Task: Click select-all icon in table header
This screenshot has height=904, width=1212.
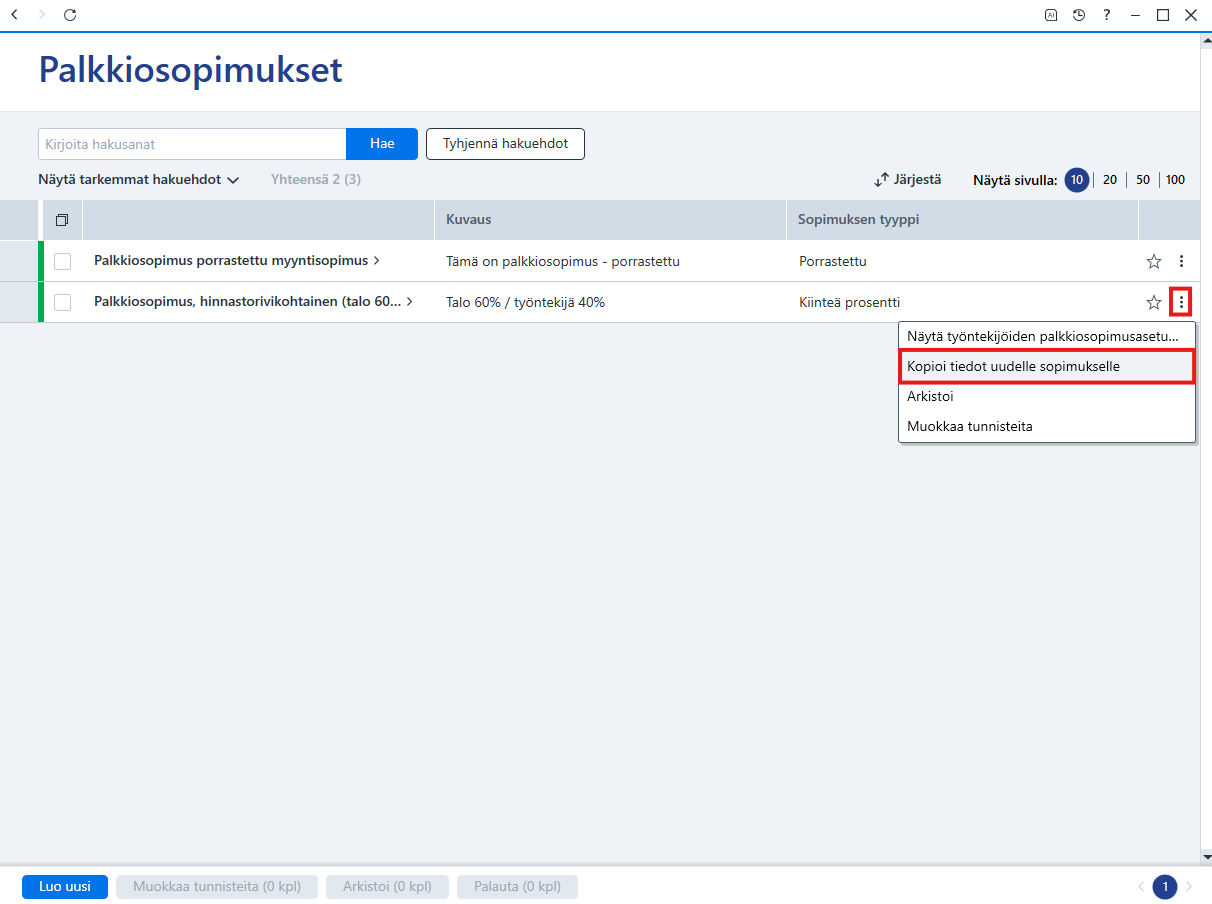Action: [62, 220]
